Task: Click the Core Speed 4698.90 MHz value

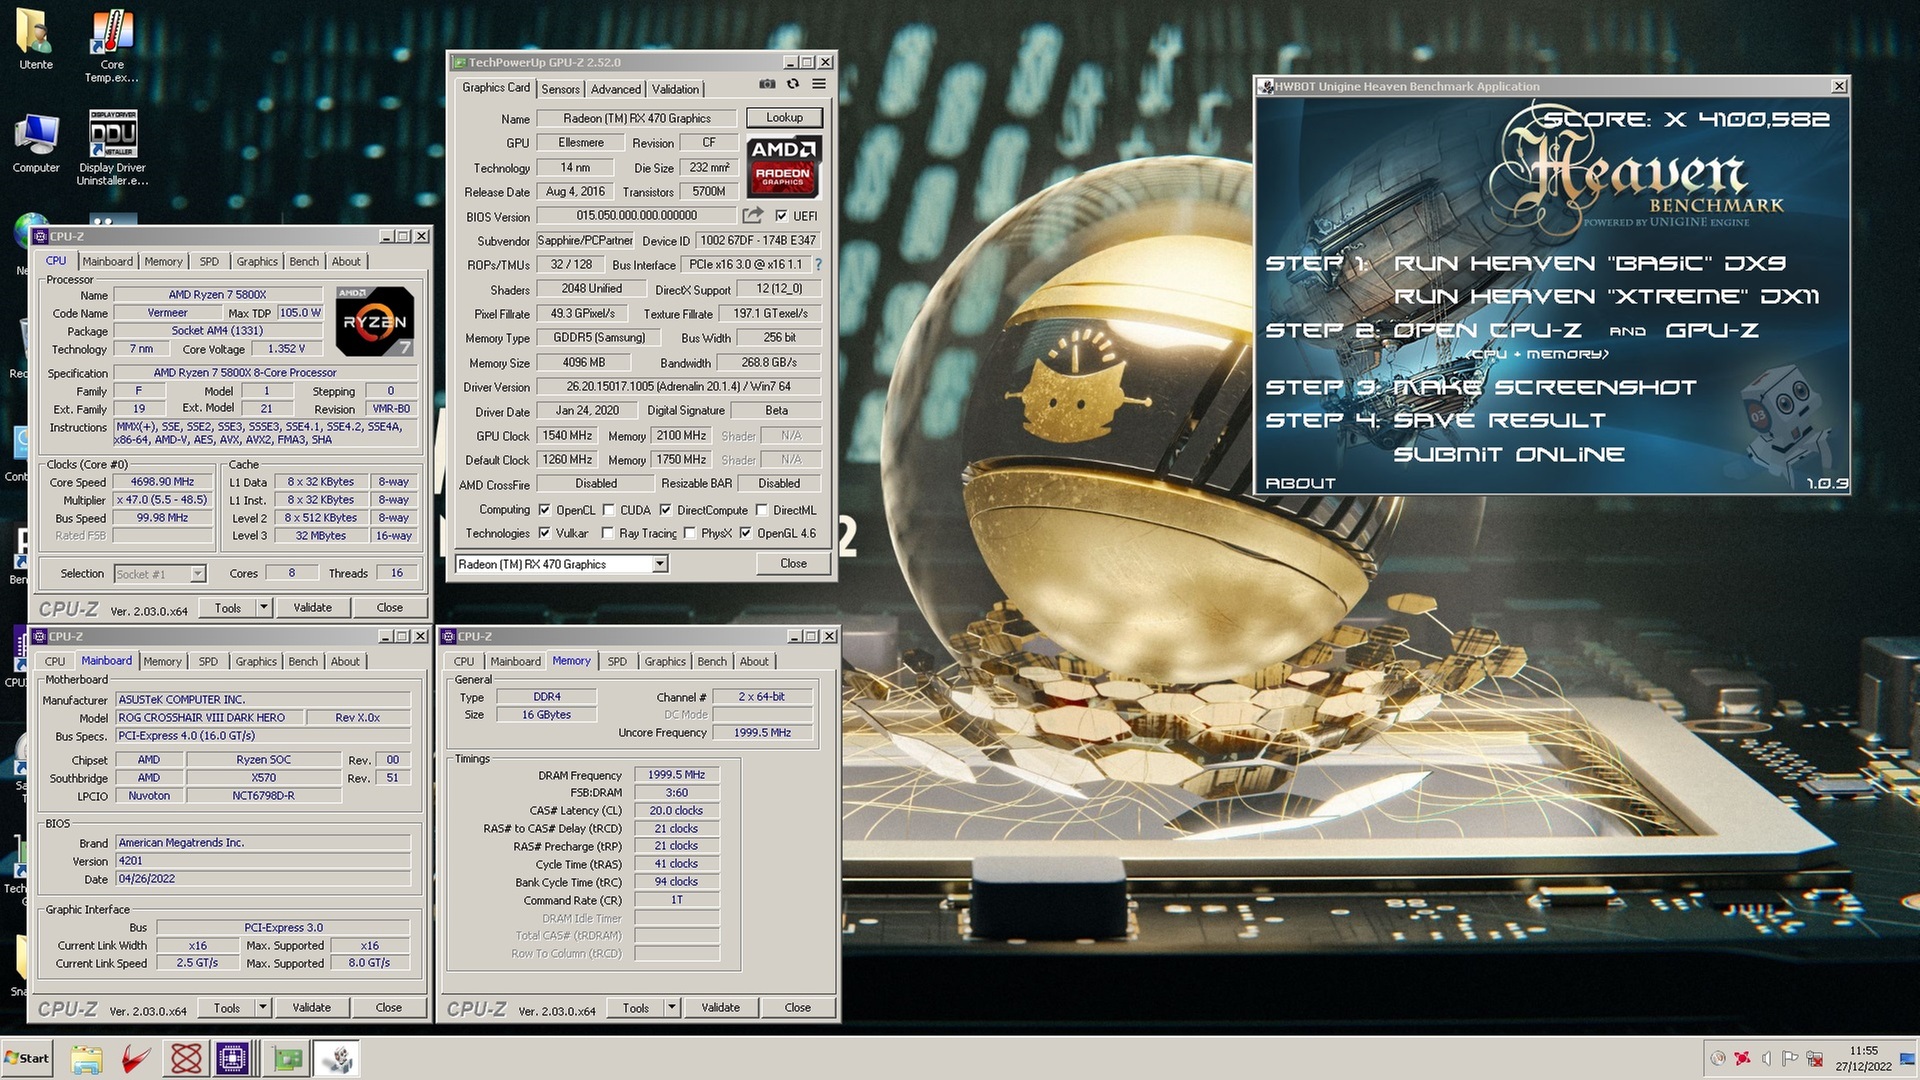Action: click(x=163, y=482)
